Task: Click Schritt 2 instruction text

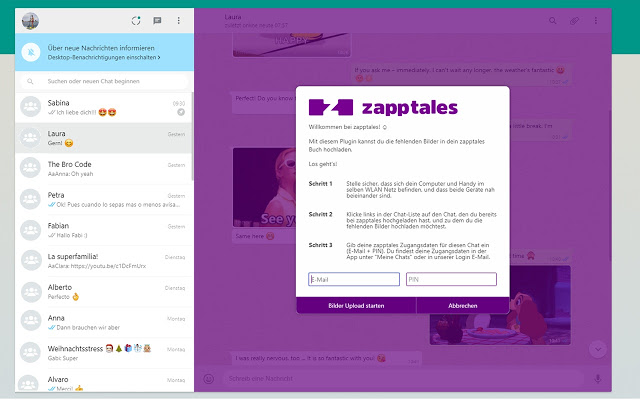Action: click(x=421, y=220)
